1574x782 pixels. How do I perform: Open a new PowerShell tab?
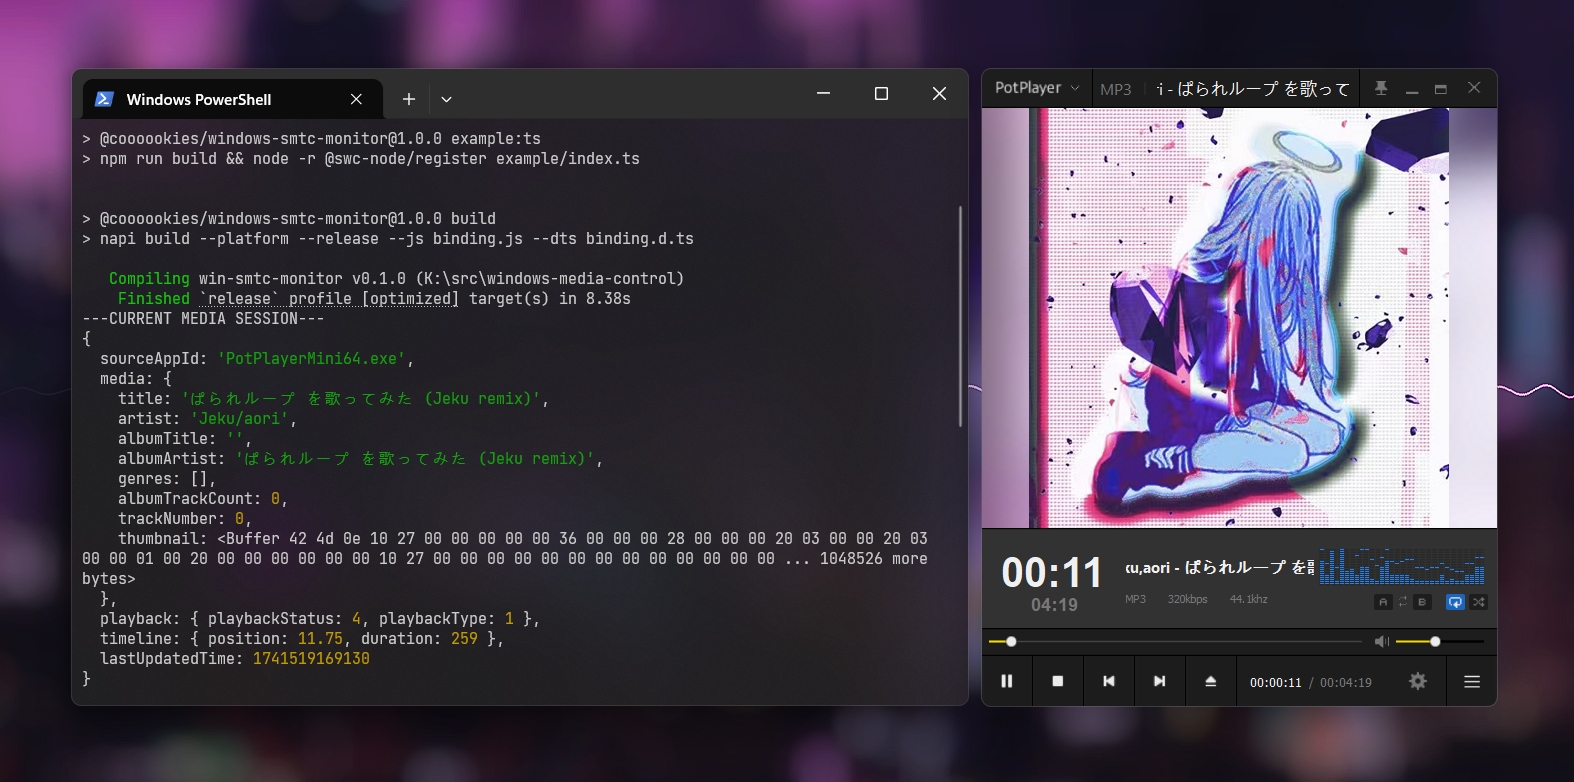pos(409,99)
